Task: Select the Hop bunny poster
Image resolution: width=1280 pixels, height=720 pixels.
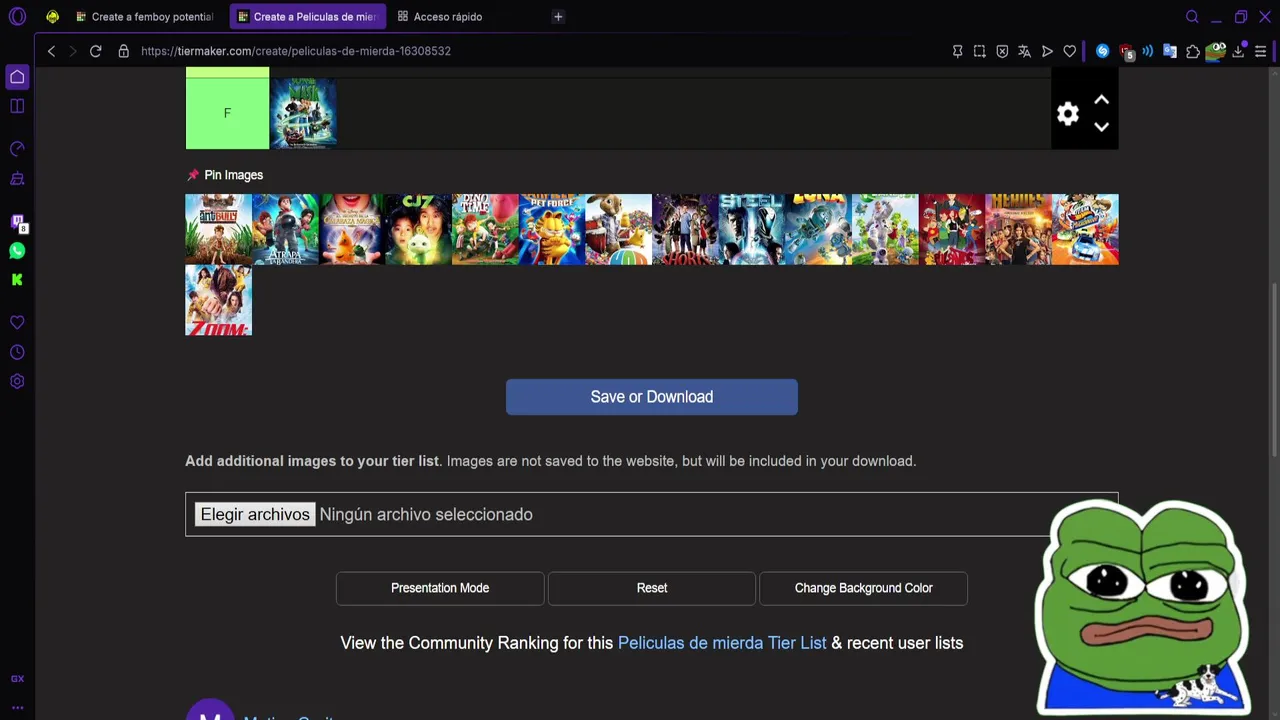Action: click(618, 230)
